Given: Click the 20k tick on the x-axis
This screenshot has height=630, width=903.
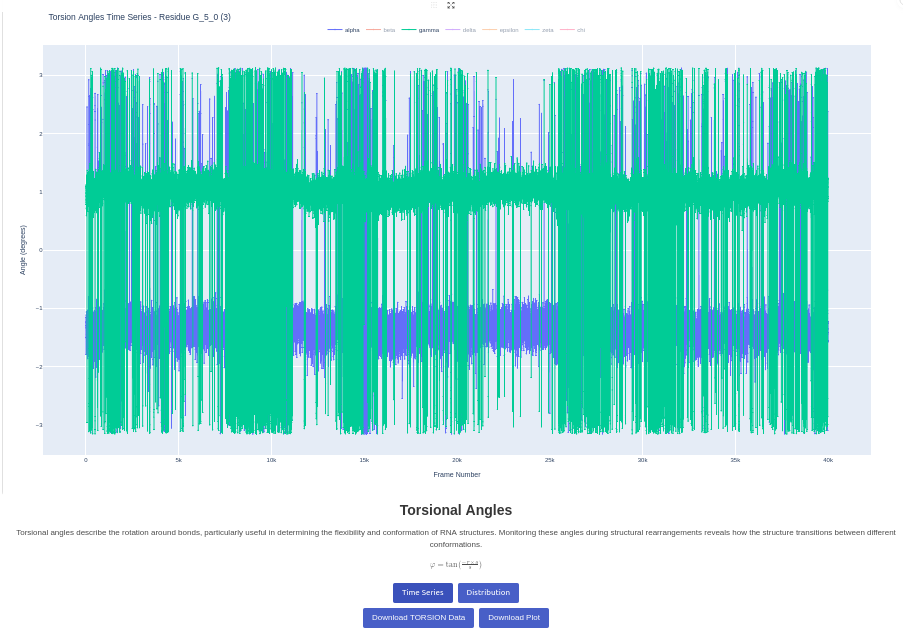Looking at the screenshot, I should click(457, 460).
